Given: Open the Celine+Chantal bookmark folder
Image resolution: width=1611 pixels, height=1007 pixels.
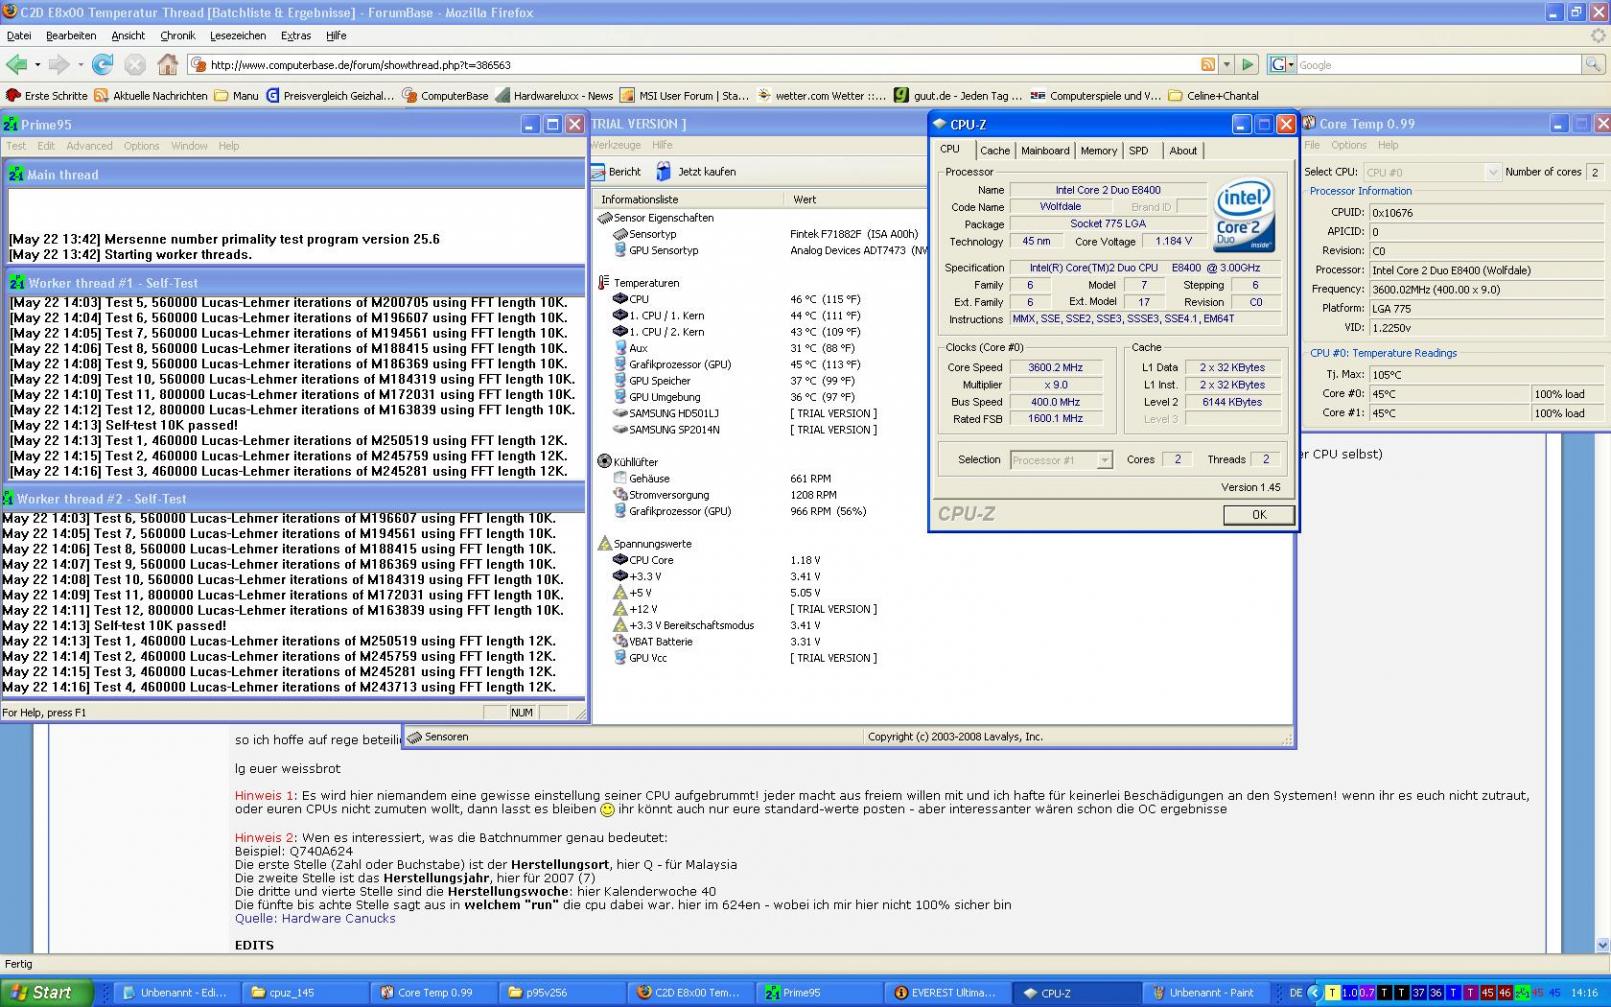Looking at the screenshot, I should [1213, 96].
